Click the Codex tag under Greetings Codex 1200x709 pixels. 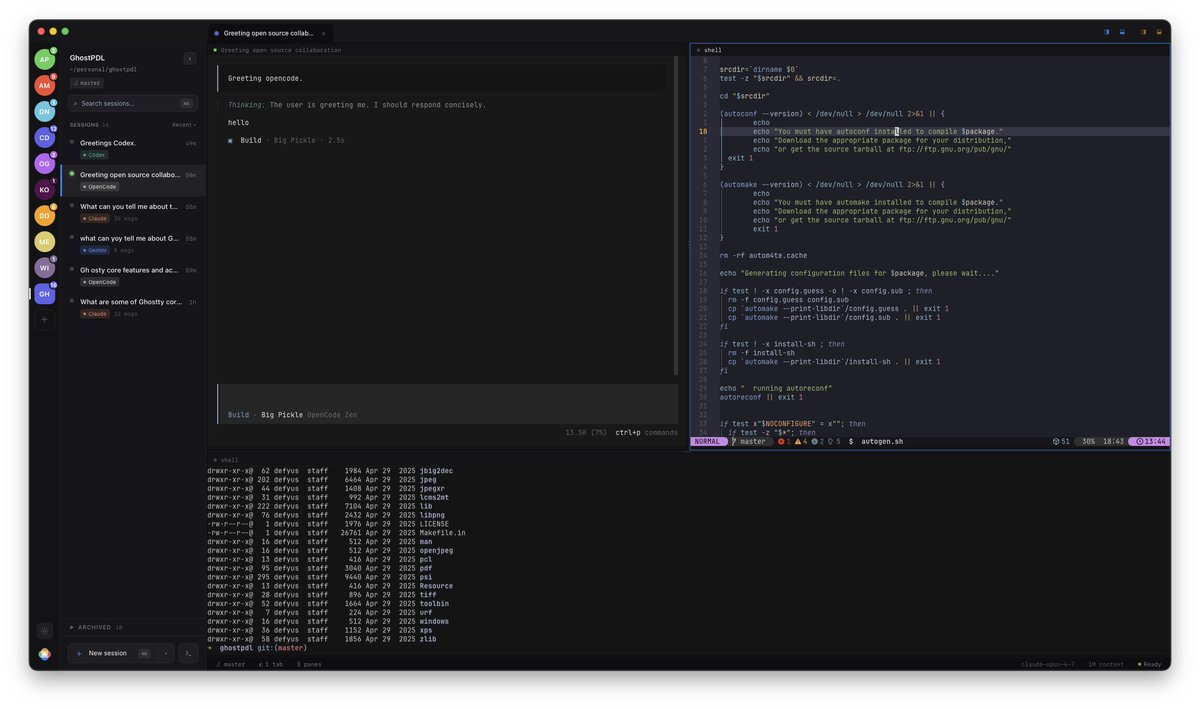(95, 155)
